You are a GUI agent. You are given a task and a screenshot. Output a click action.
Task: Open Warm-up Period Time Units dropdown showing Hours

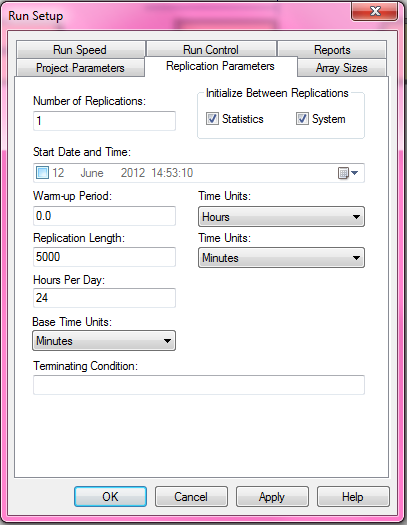281,217
